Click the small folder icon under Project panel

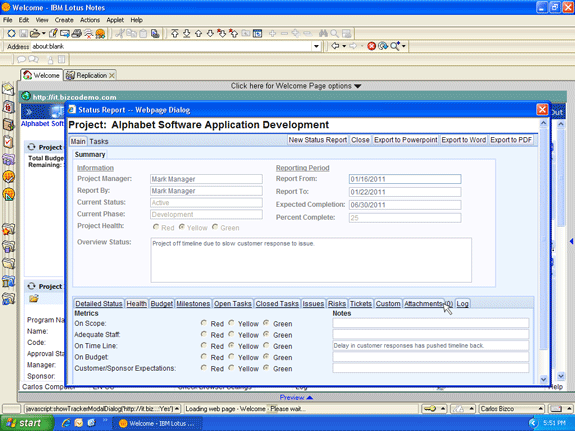point(34,299)
